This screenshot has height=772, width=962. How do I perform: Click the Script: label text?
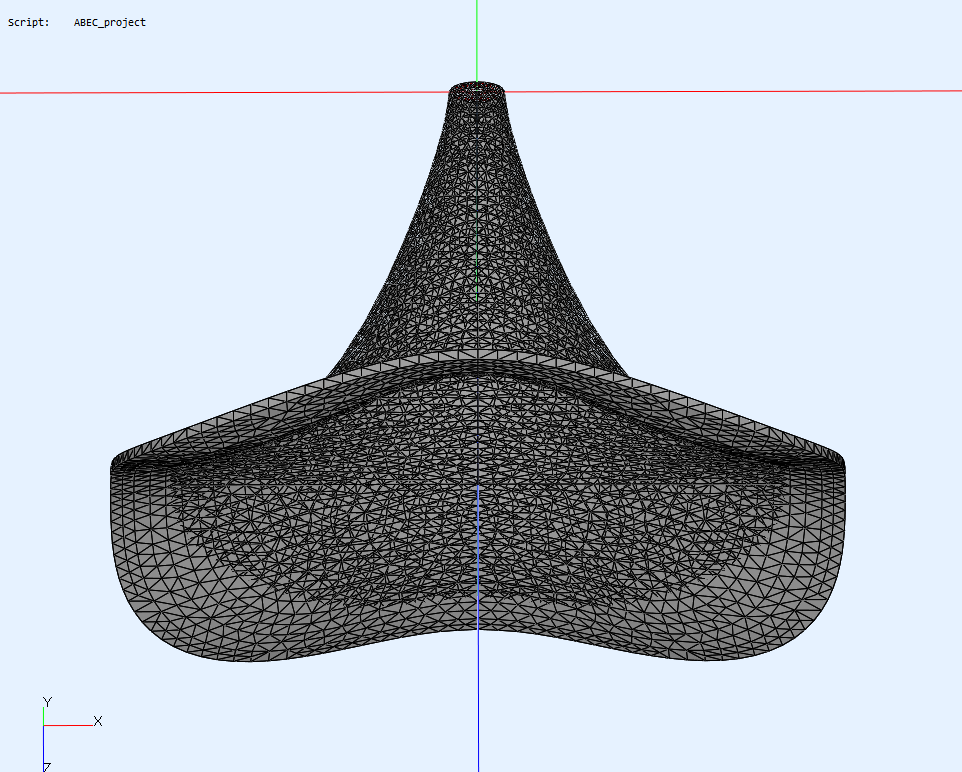(29, 23)
